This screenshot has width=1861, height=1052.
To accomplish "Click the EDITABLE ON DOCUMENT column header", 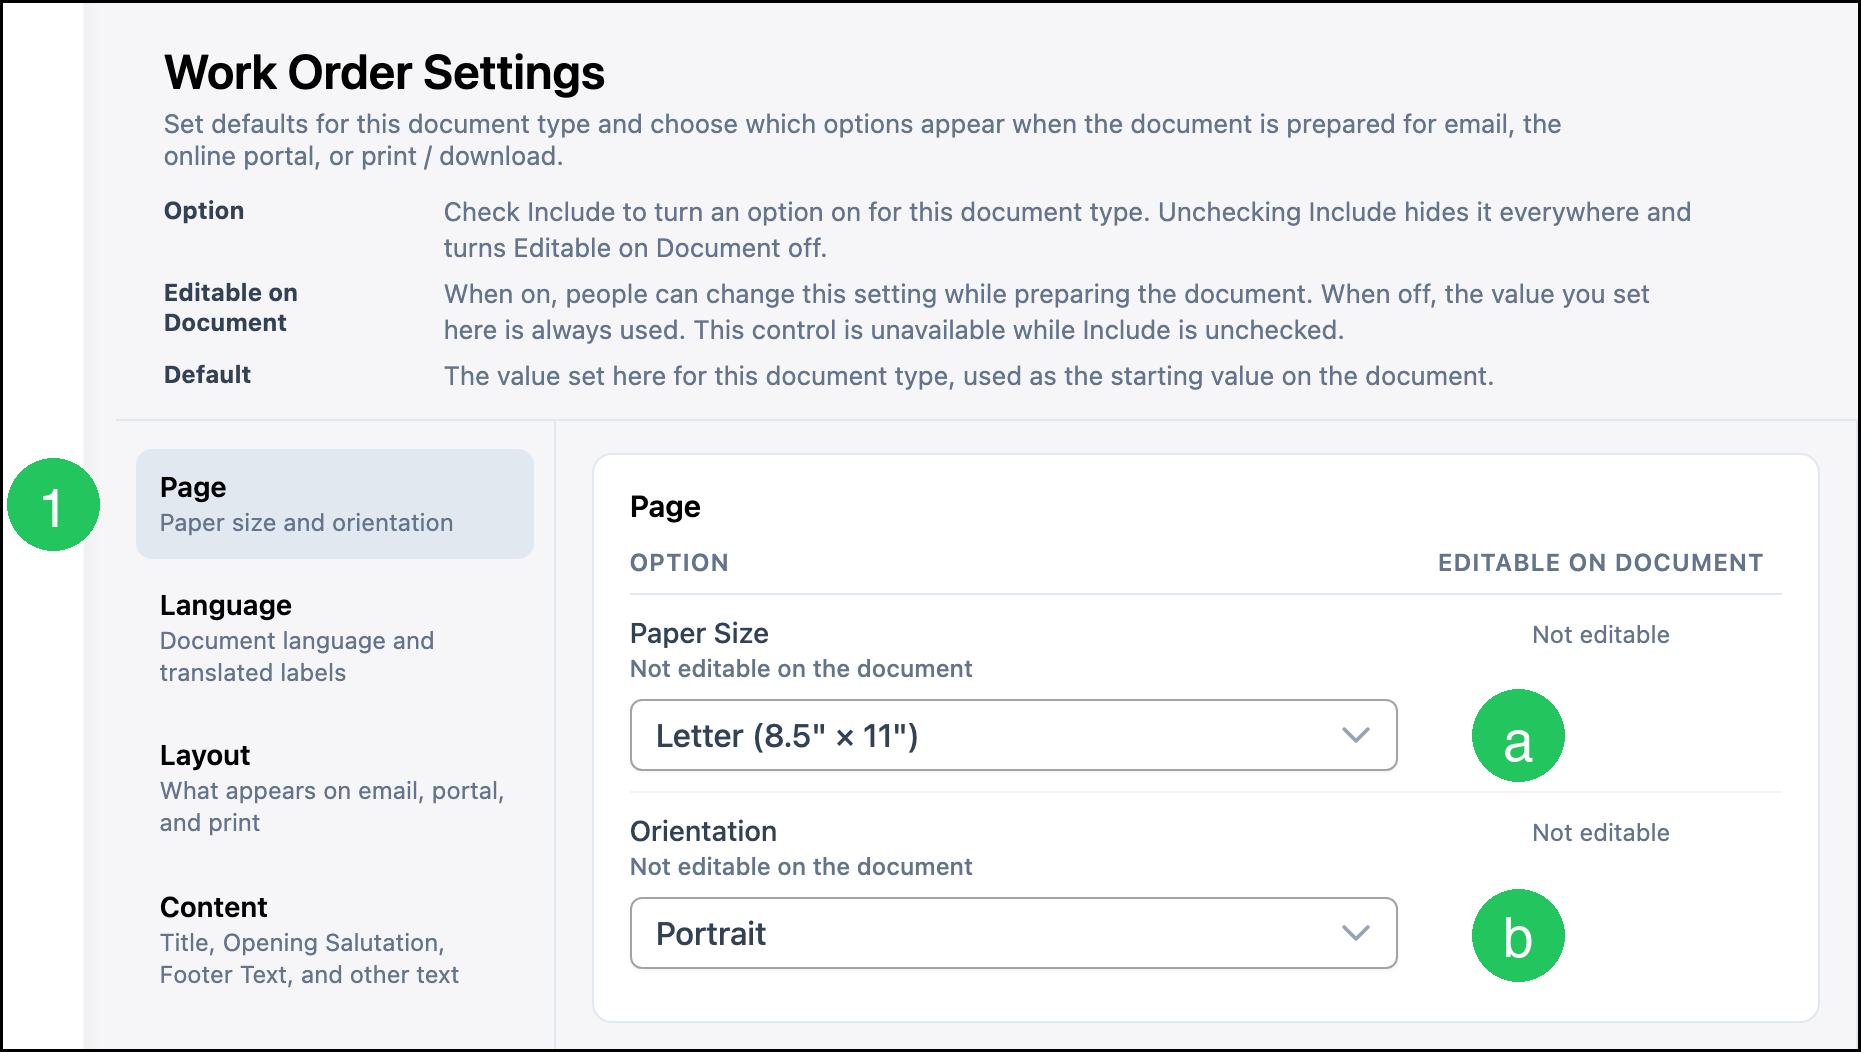I will 1600,563.
